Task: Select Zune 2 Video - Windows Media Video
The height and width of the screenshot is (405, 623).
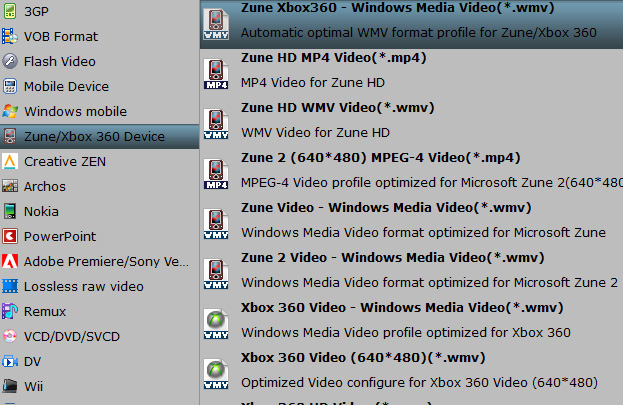Action: pos(411,274)
